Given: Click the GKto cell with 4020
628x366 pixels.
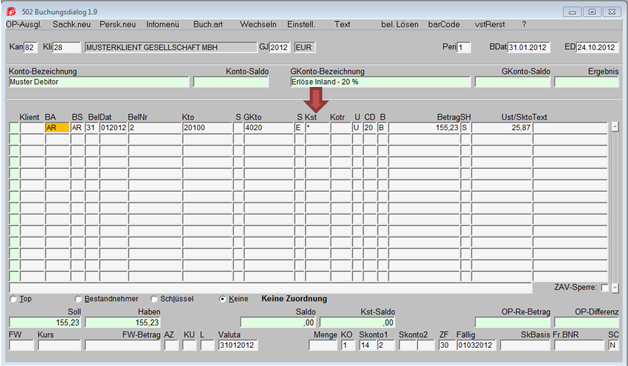Looking at the screenshot, I should click(x=269, y=128).
